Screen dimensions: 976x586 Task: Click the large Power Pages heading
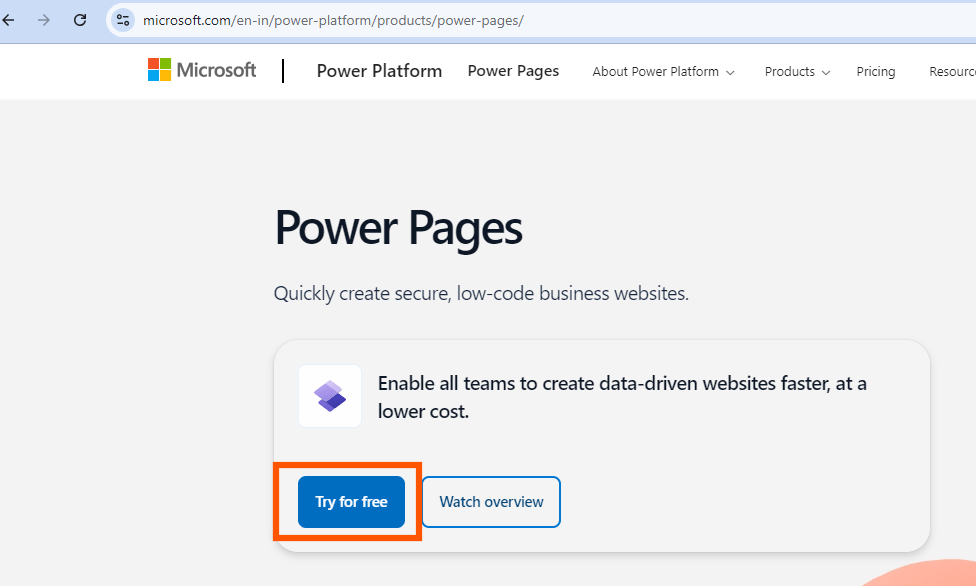[398, 228]
